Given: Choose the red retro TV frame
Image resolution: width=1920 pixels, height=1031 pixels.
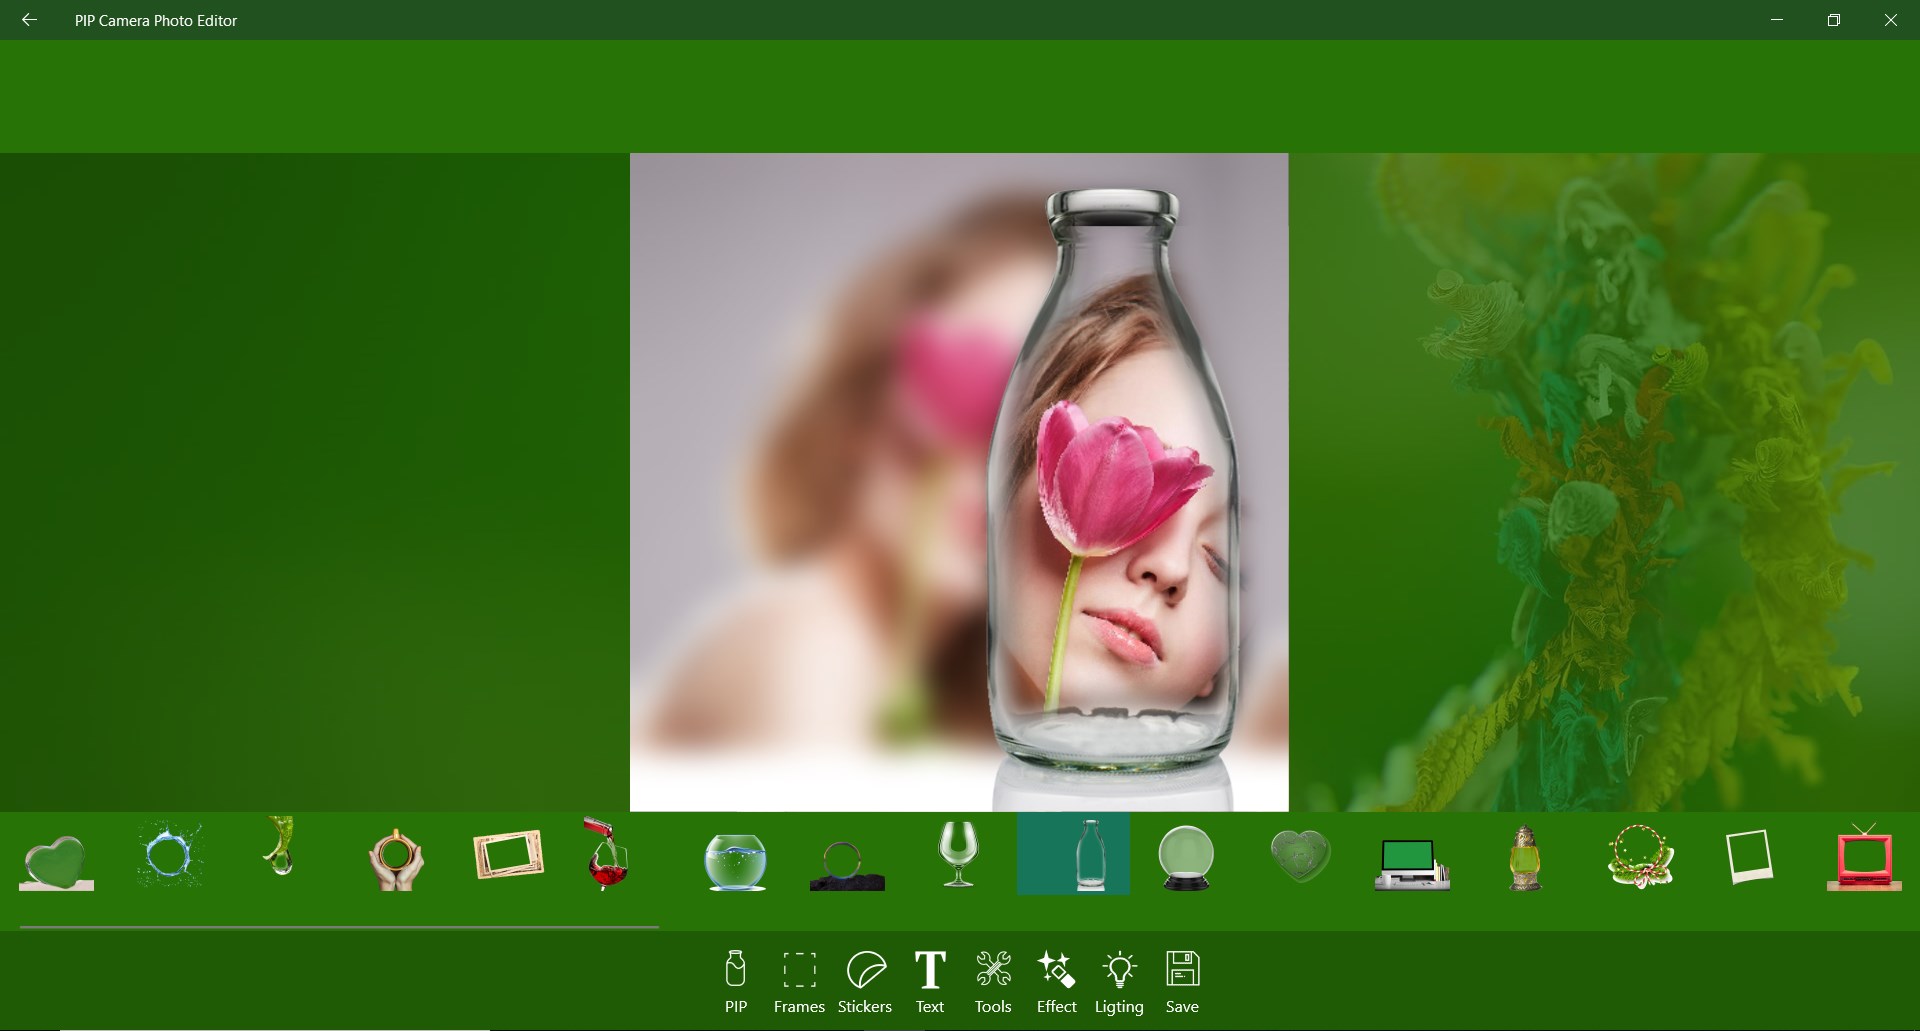Looking at the screenshot, I should point(1864,857).
